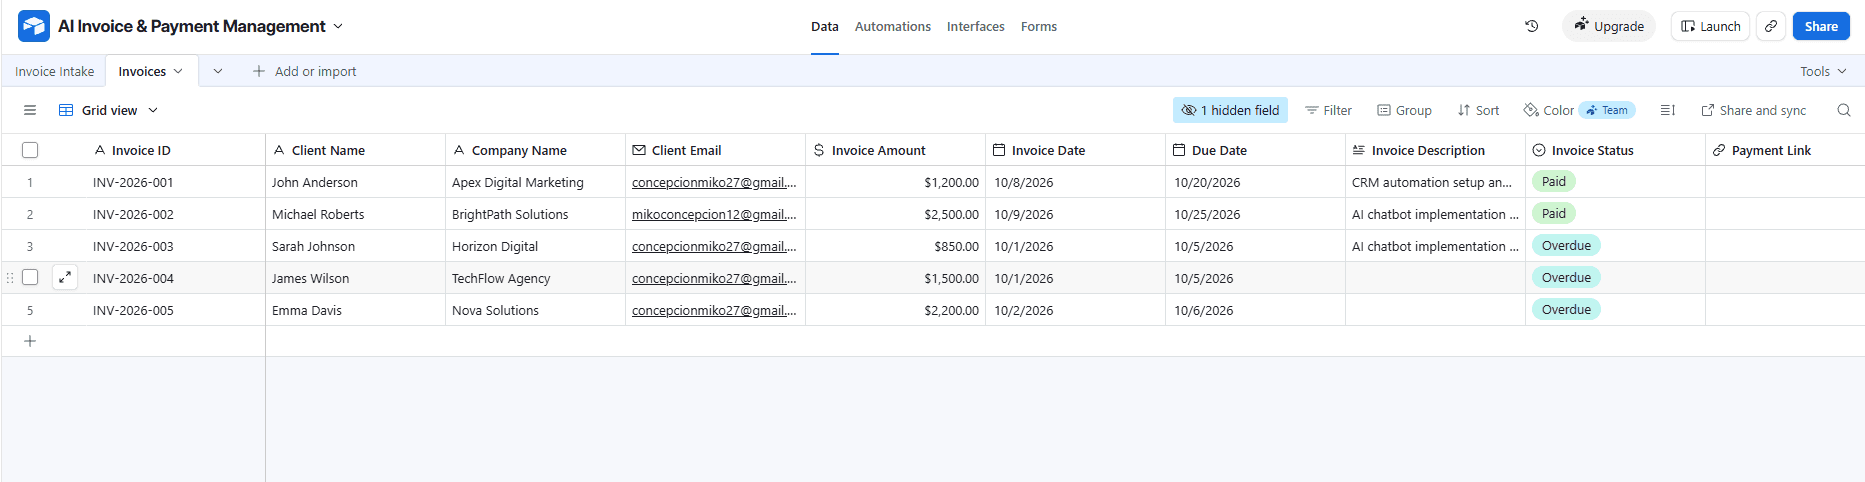
Task: Click the Upgrade button
Action: tap(1609, 26)
